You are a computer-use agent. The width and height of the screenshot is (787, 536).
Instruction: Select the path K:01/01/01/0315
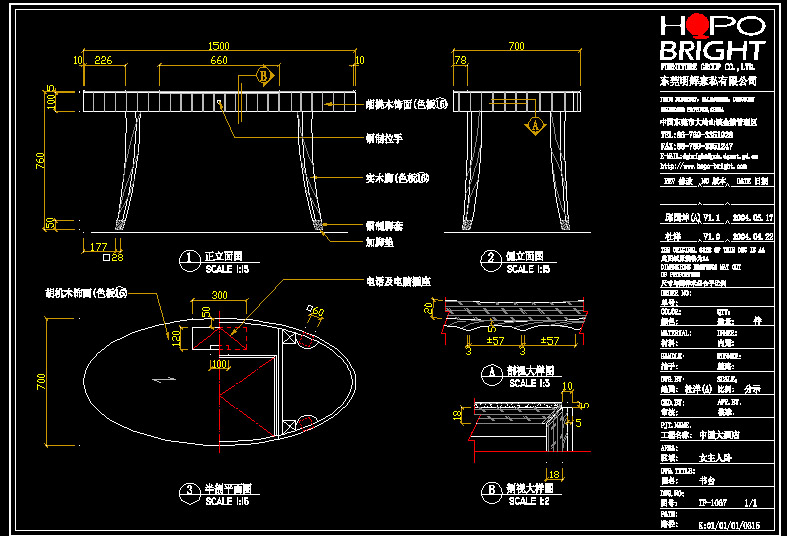(729, 525)
